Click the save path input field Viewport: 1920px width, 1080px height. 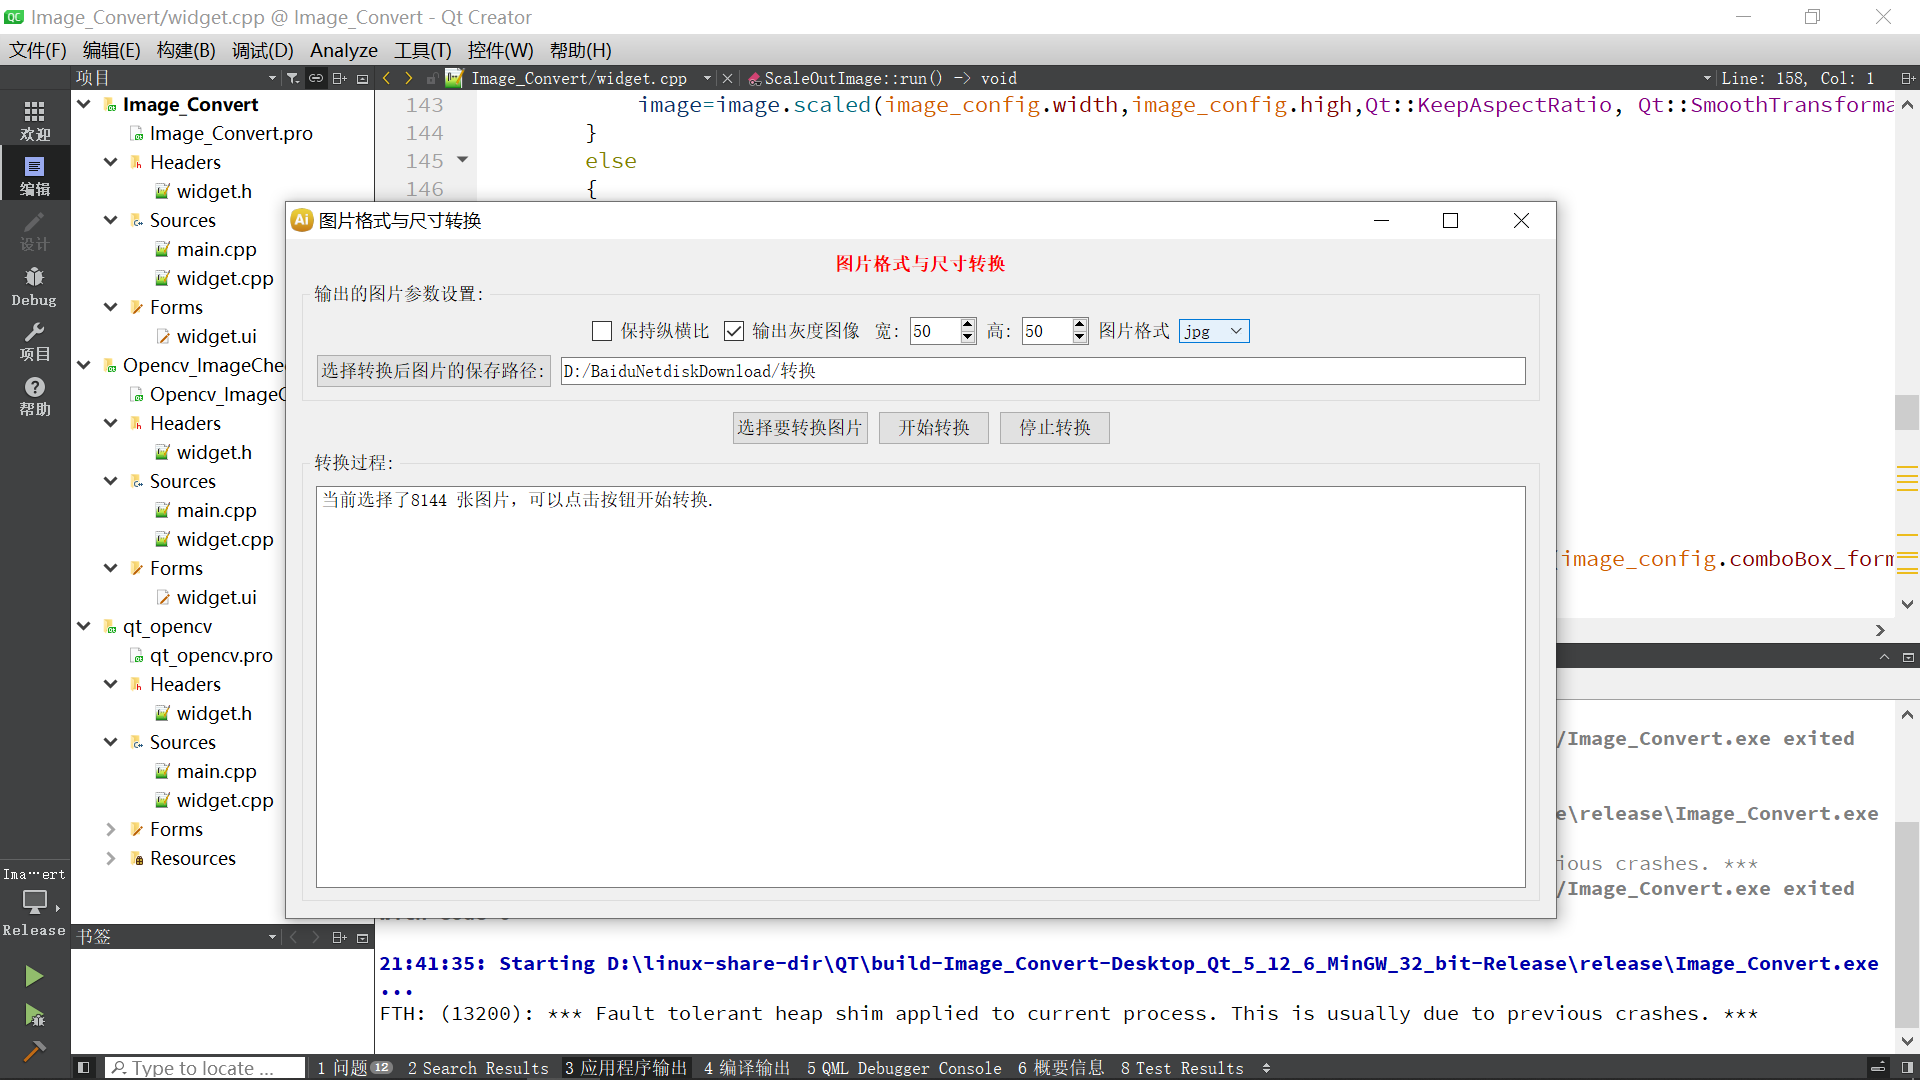click(1042, 371)
